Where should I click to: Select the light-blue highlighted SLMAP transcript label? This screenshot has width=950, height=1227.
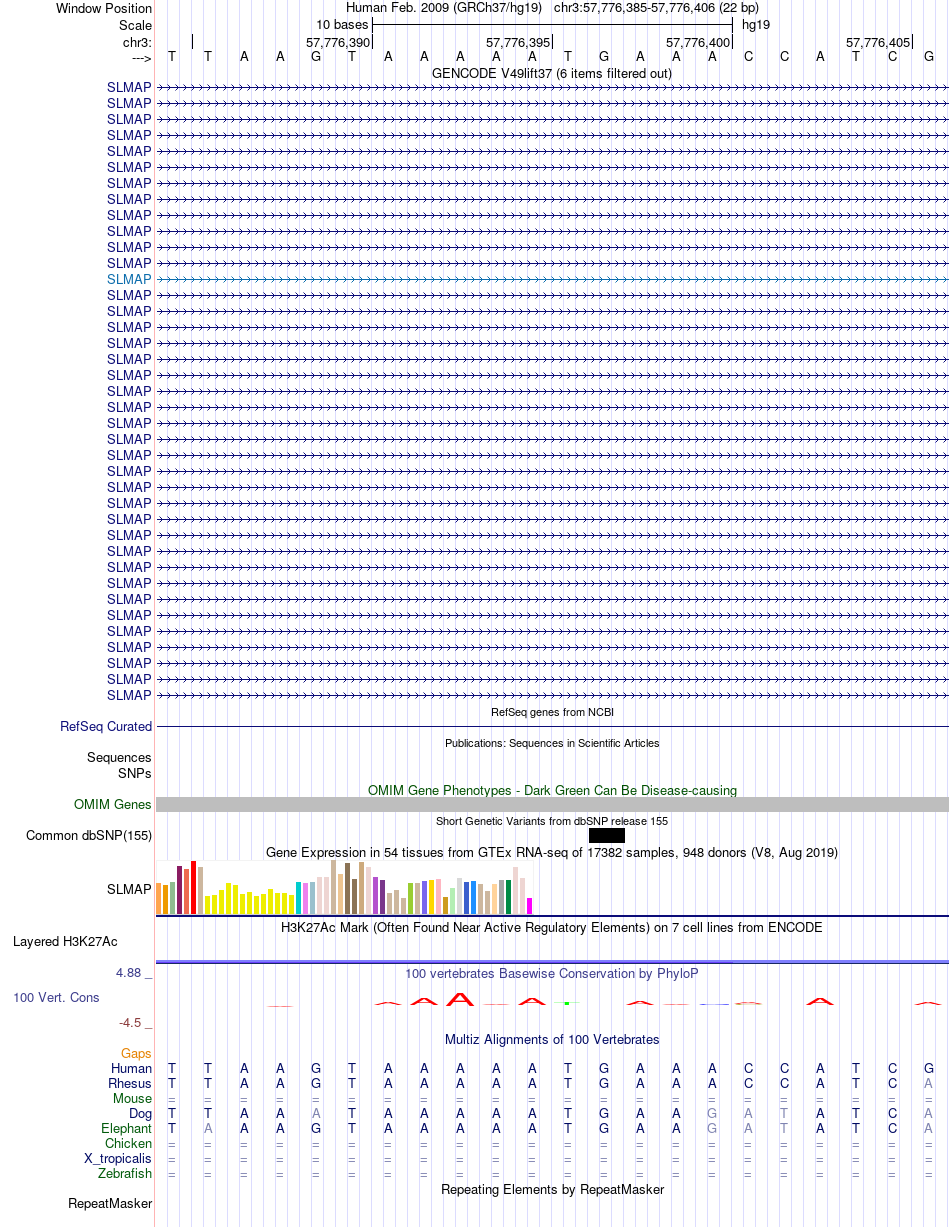129,279
